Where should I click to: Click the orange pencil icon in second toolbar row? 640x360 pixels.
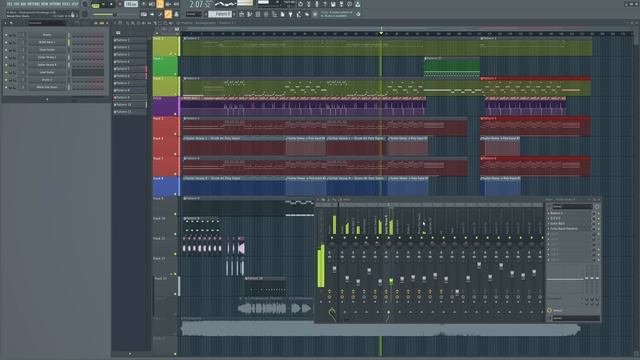point(168,14)
